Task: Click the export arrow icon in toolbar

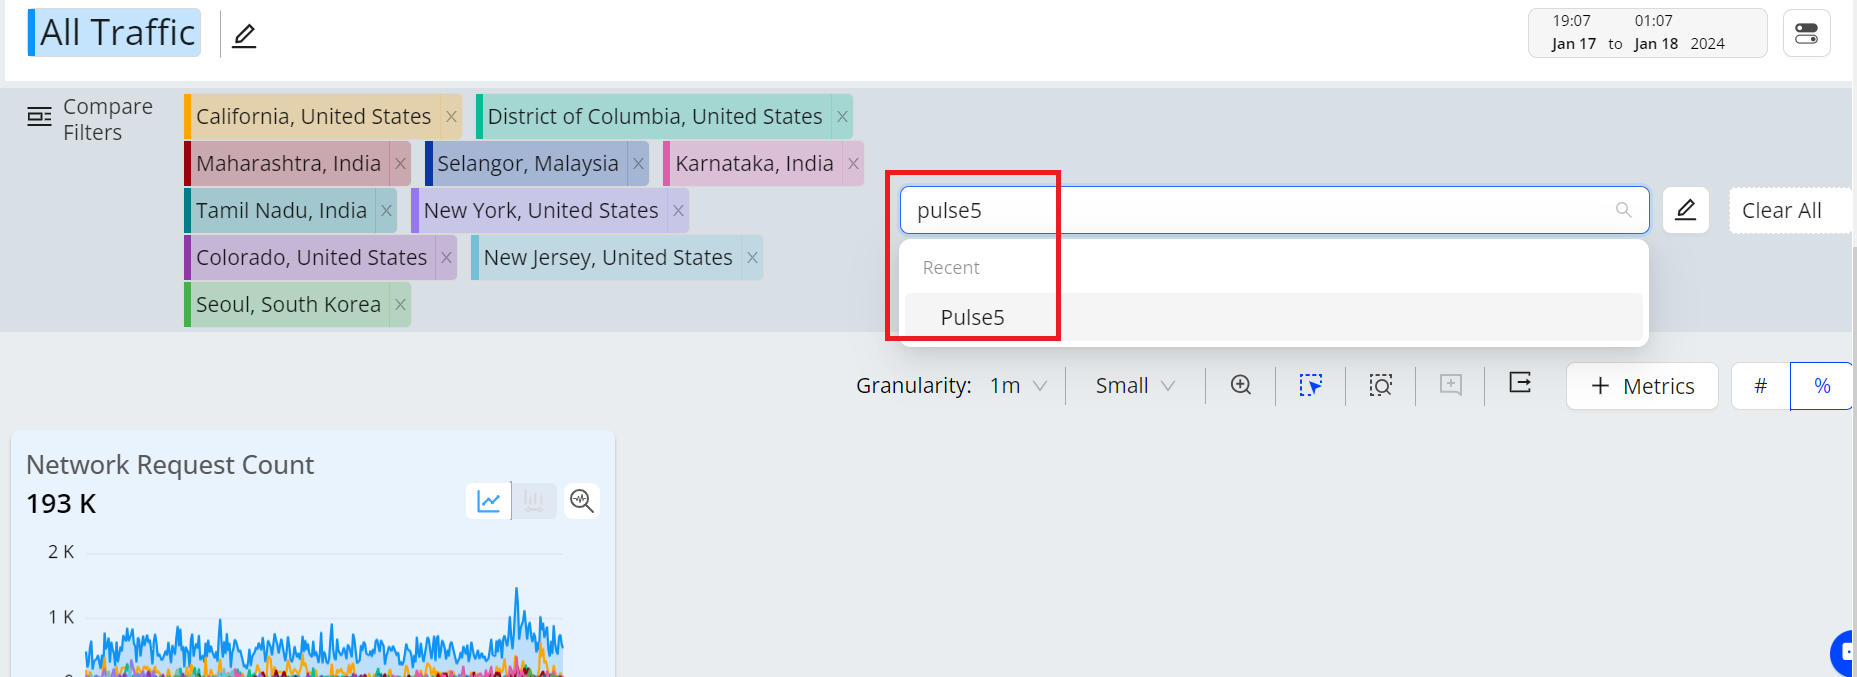Action: 1520,383
